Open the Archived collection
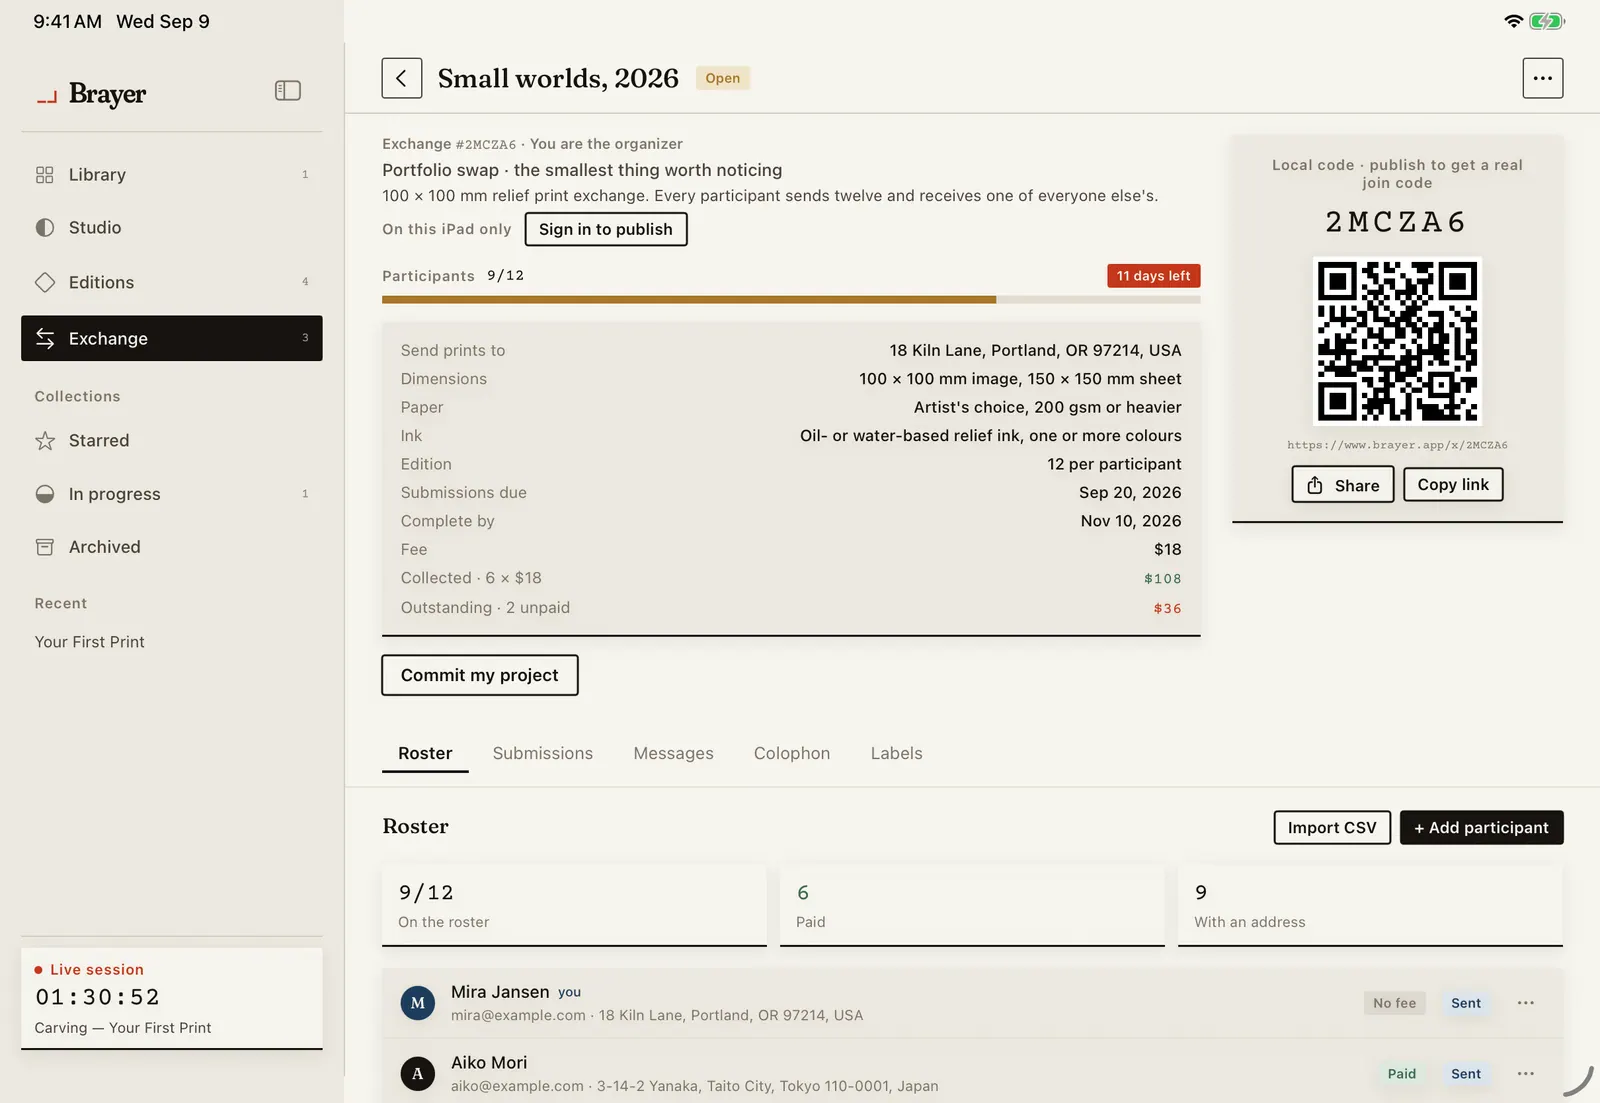Screen dimensions: 1600x1103 (172, 547)
